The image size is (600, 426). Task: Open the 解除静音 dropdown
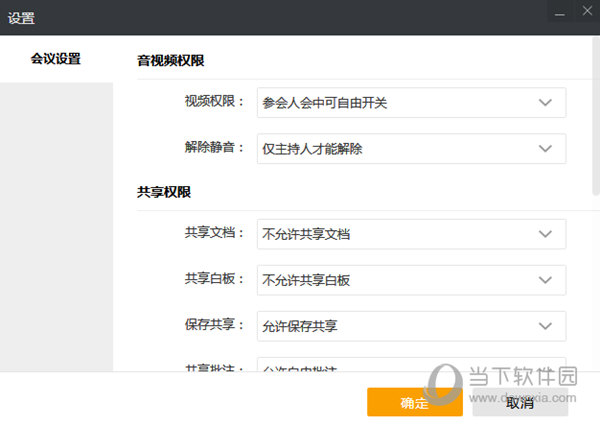(x=411, y=149)
